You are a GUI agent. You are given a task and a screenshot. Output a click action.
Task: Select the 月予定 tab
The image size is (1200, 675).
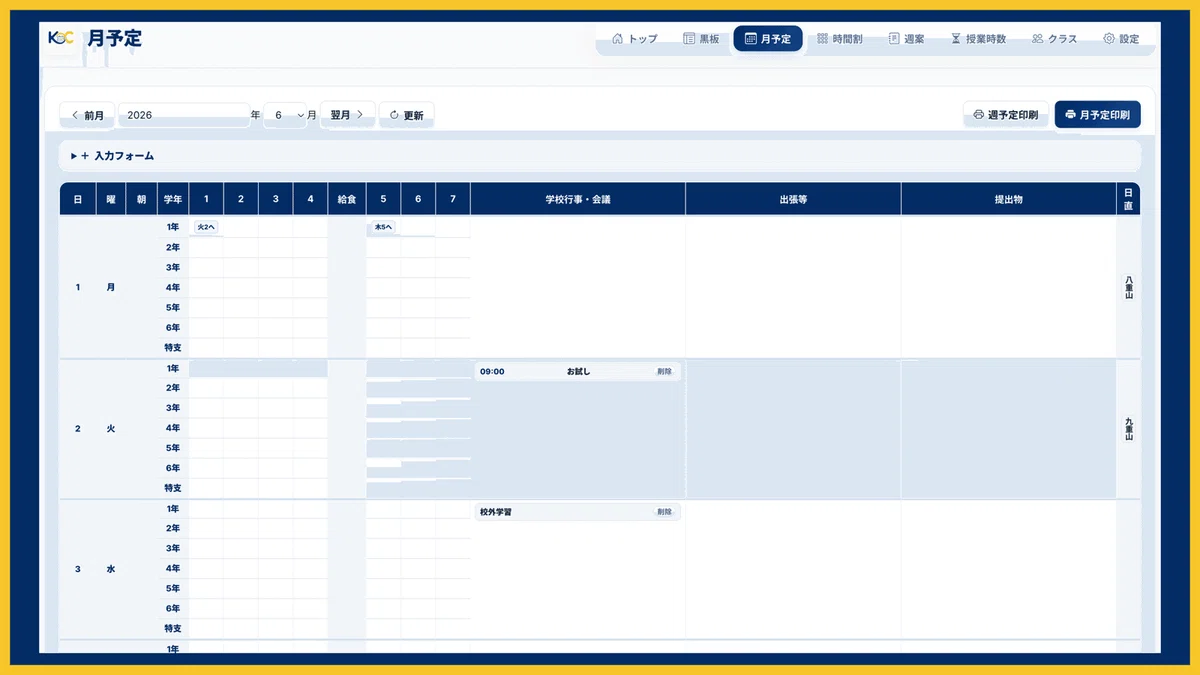[x=768, y=39]
